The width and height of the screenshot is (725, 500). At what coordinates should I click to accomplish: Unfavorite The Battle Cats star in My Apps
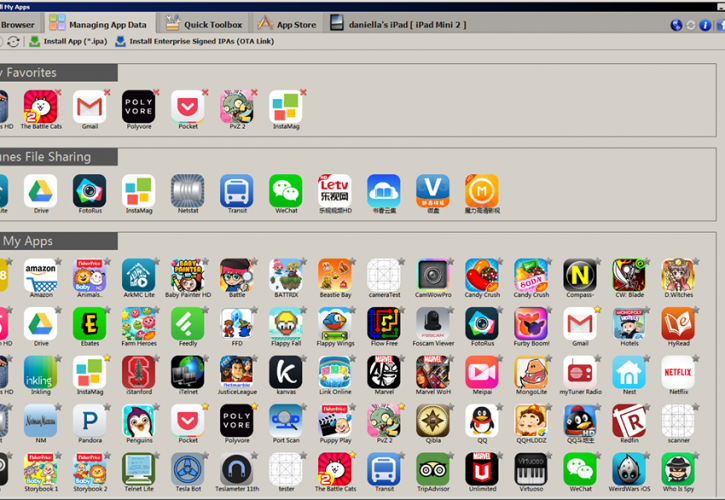click(x=352, y=455)
